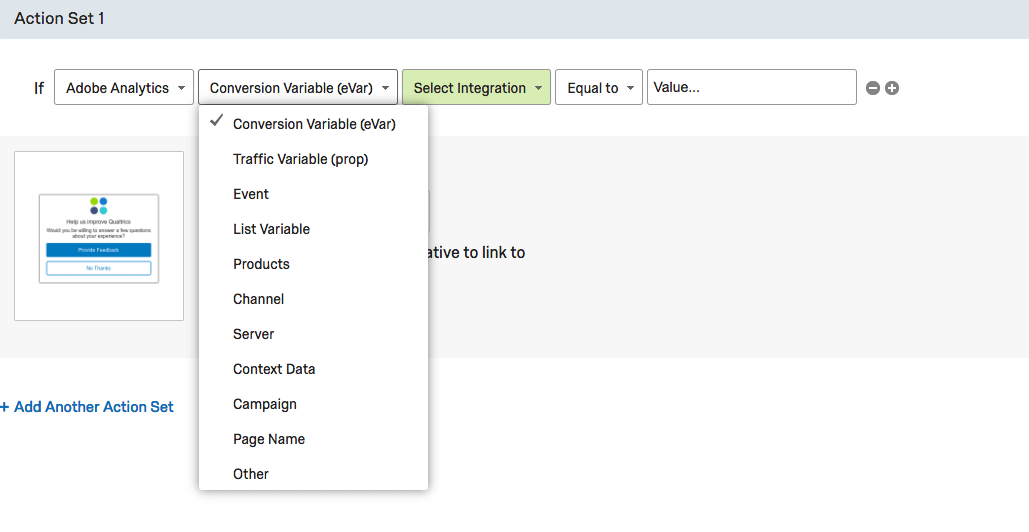Pick Products from the dropdown list

(x=314, y=264)
